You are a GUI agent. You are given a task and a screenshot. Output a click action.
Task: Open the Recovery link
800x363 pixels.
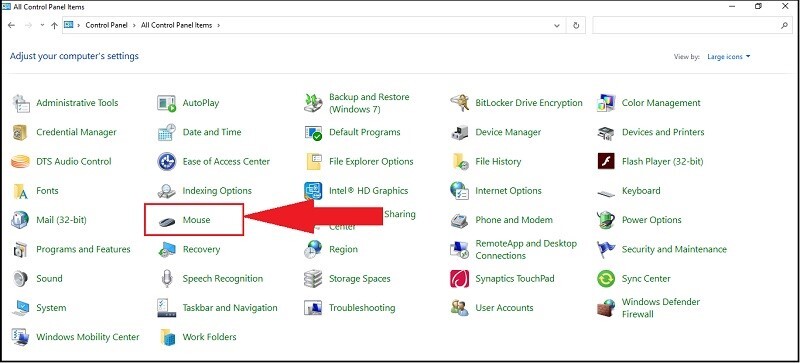coord(201,249)
